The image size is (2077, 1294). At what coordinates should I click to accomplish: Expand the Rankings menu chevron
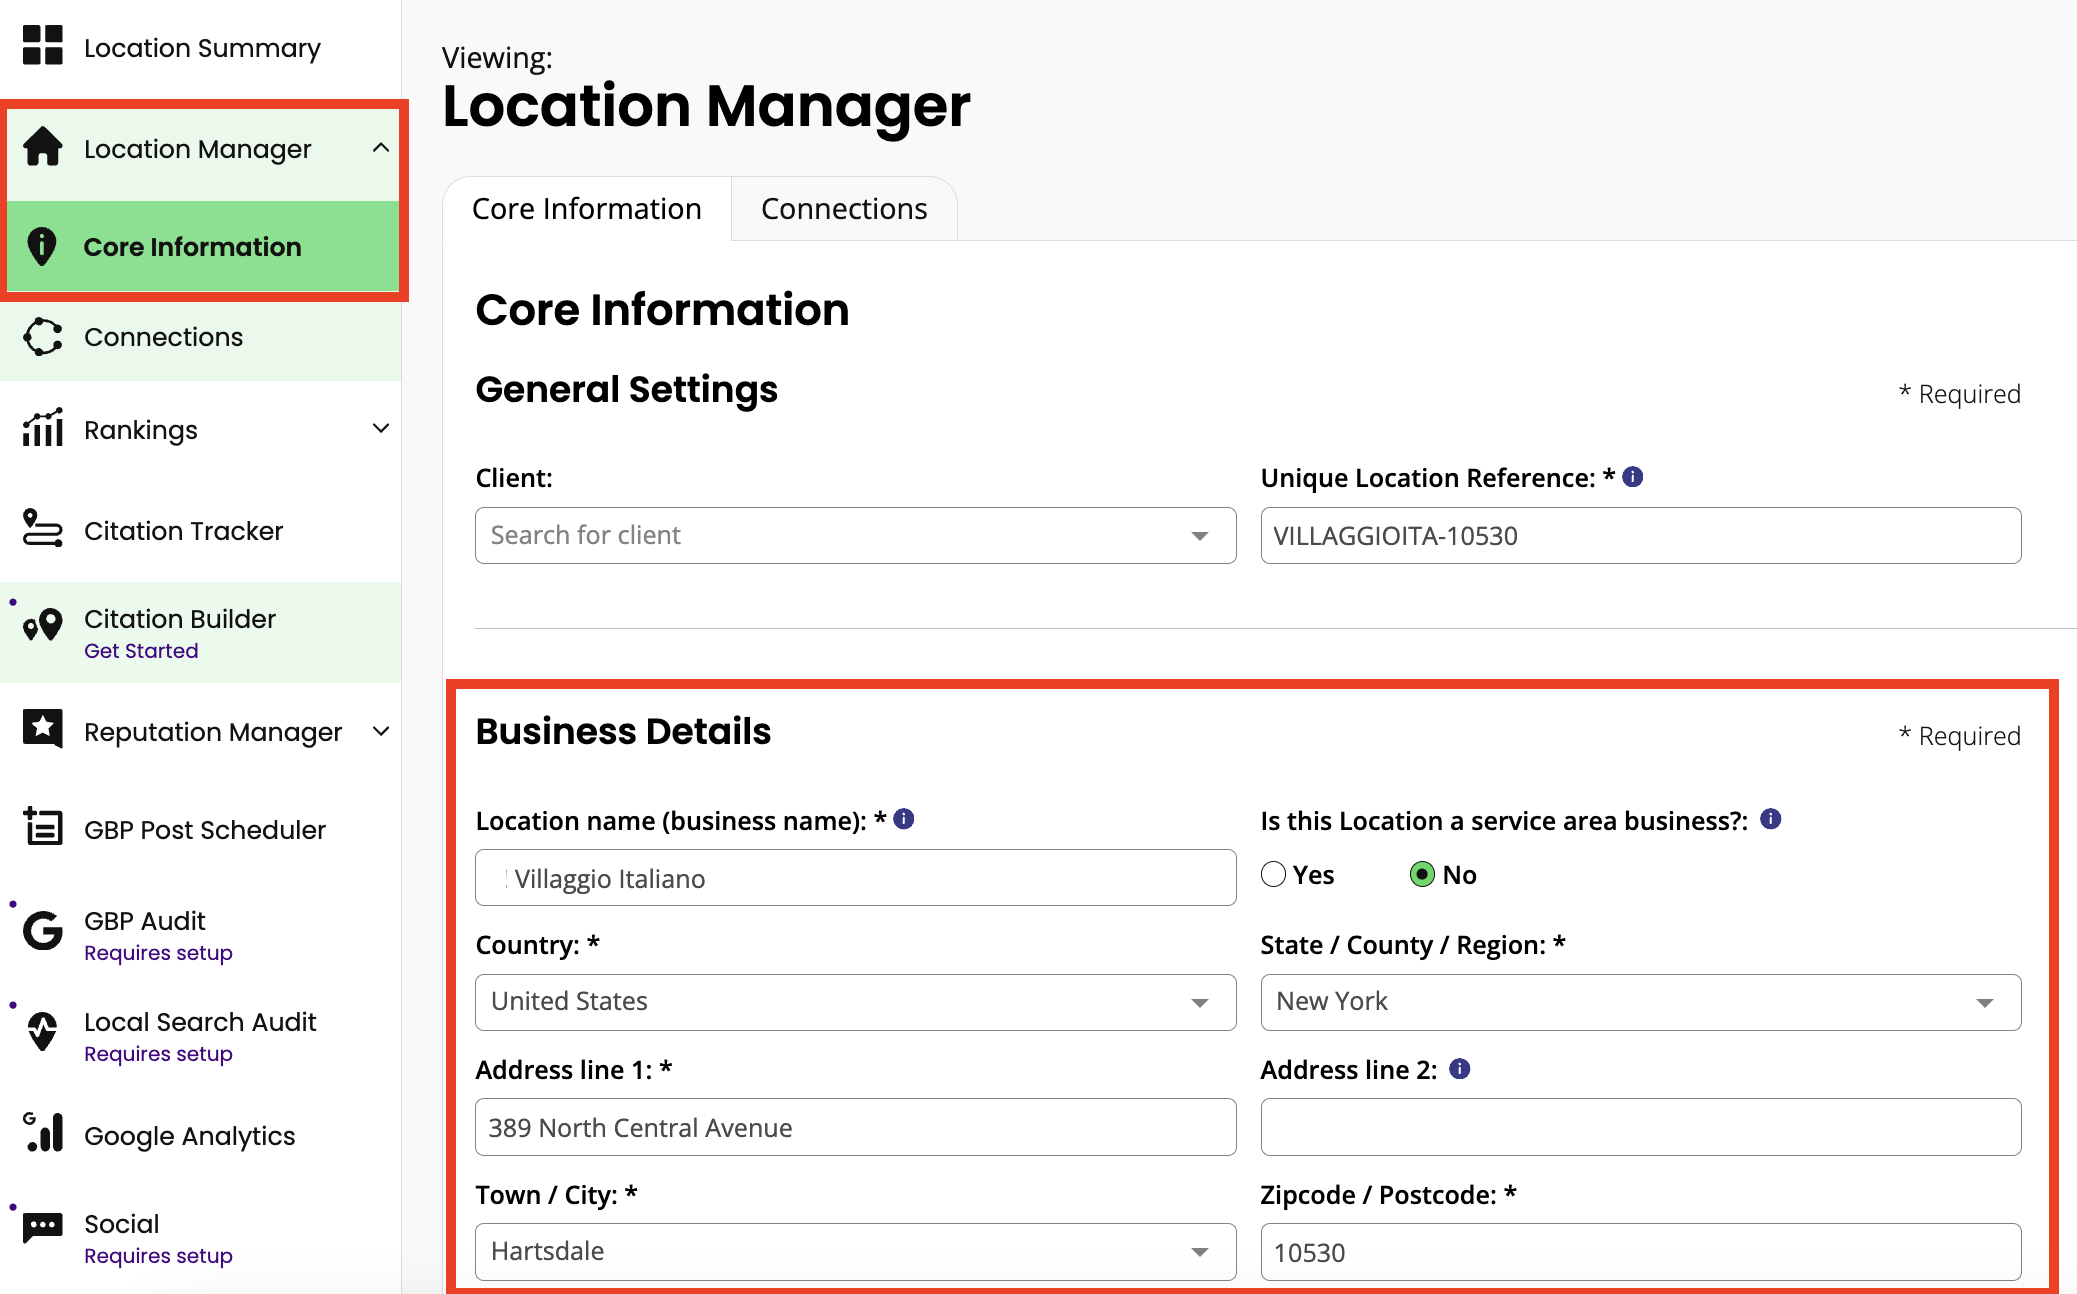click(381, 429)
